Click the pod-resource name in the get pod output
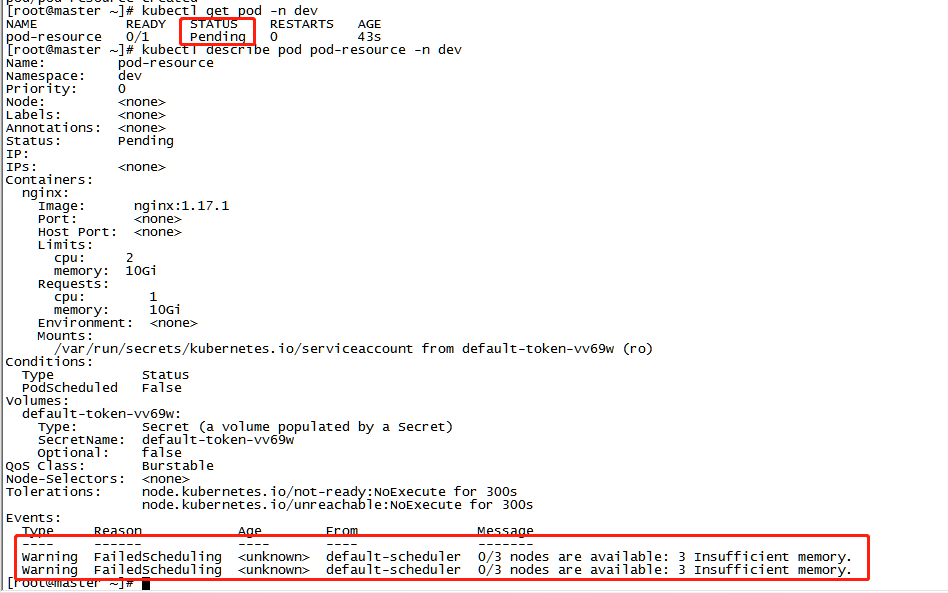 [x=54, y=37]
